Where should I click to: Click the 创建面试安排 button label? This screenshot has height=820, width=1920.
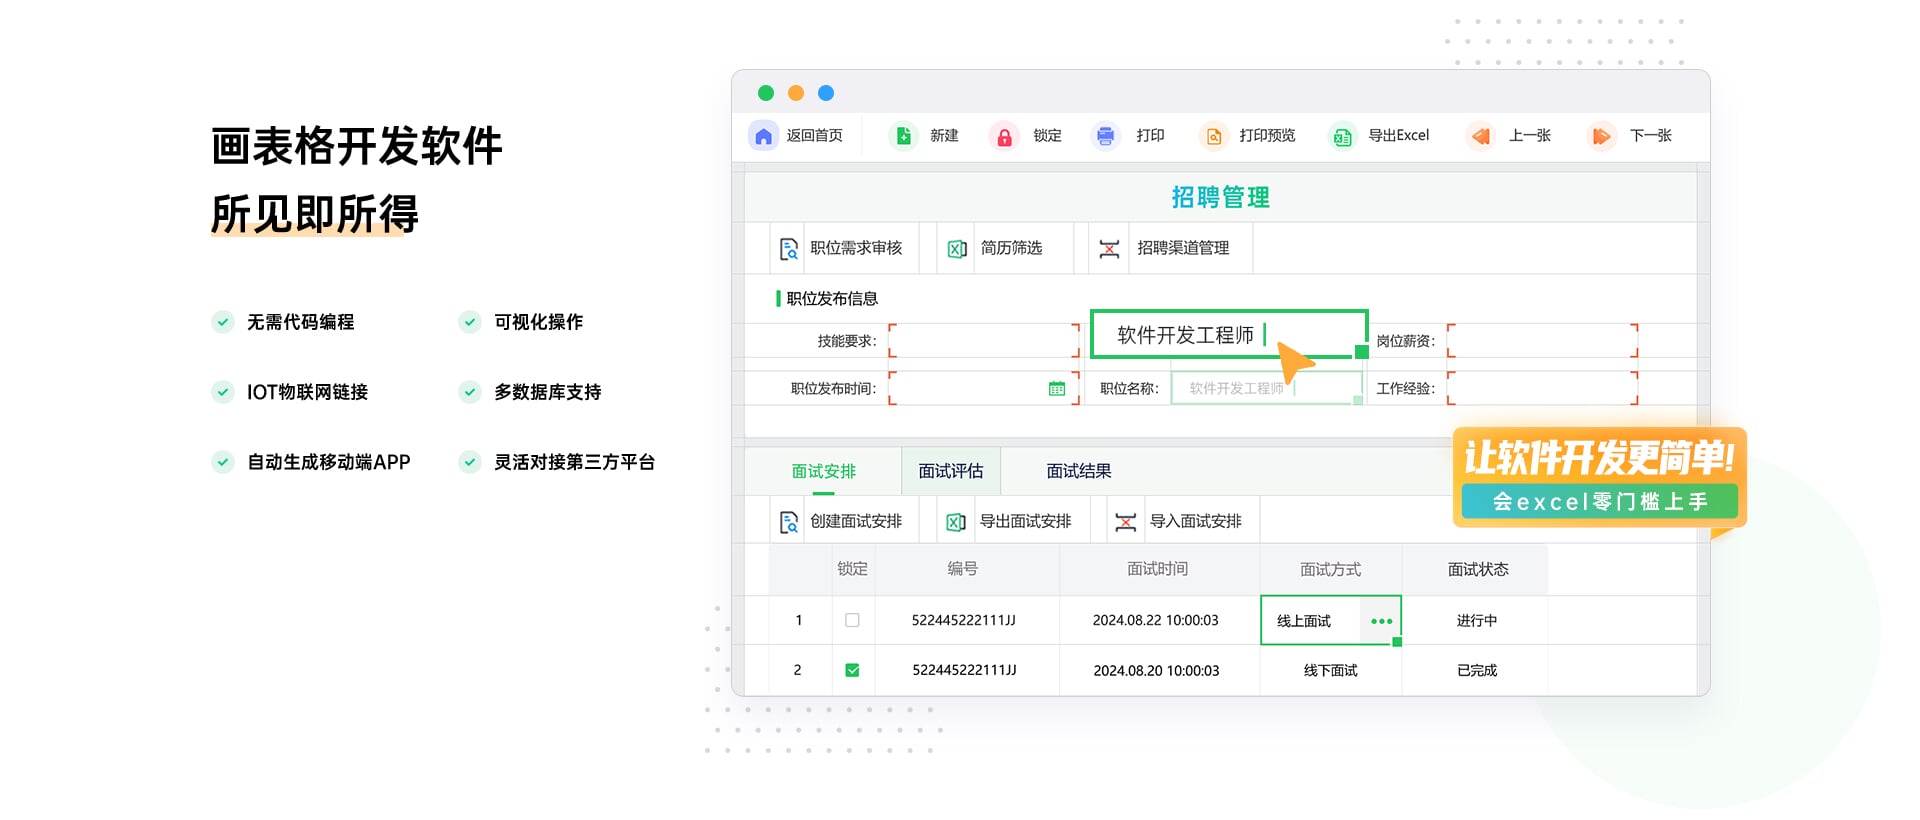[856, 522]
